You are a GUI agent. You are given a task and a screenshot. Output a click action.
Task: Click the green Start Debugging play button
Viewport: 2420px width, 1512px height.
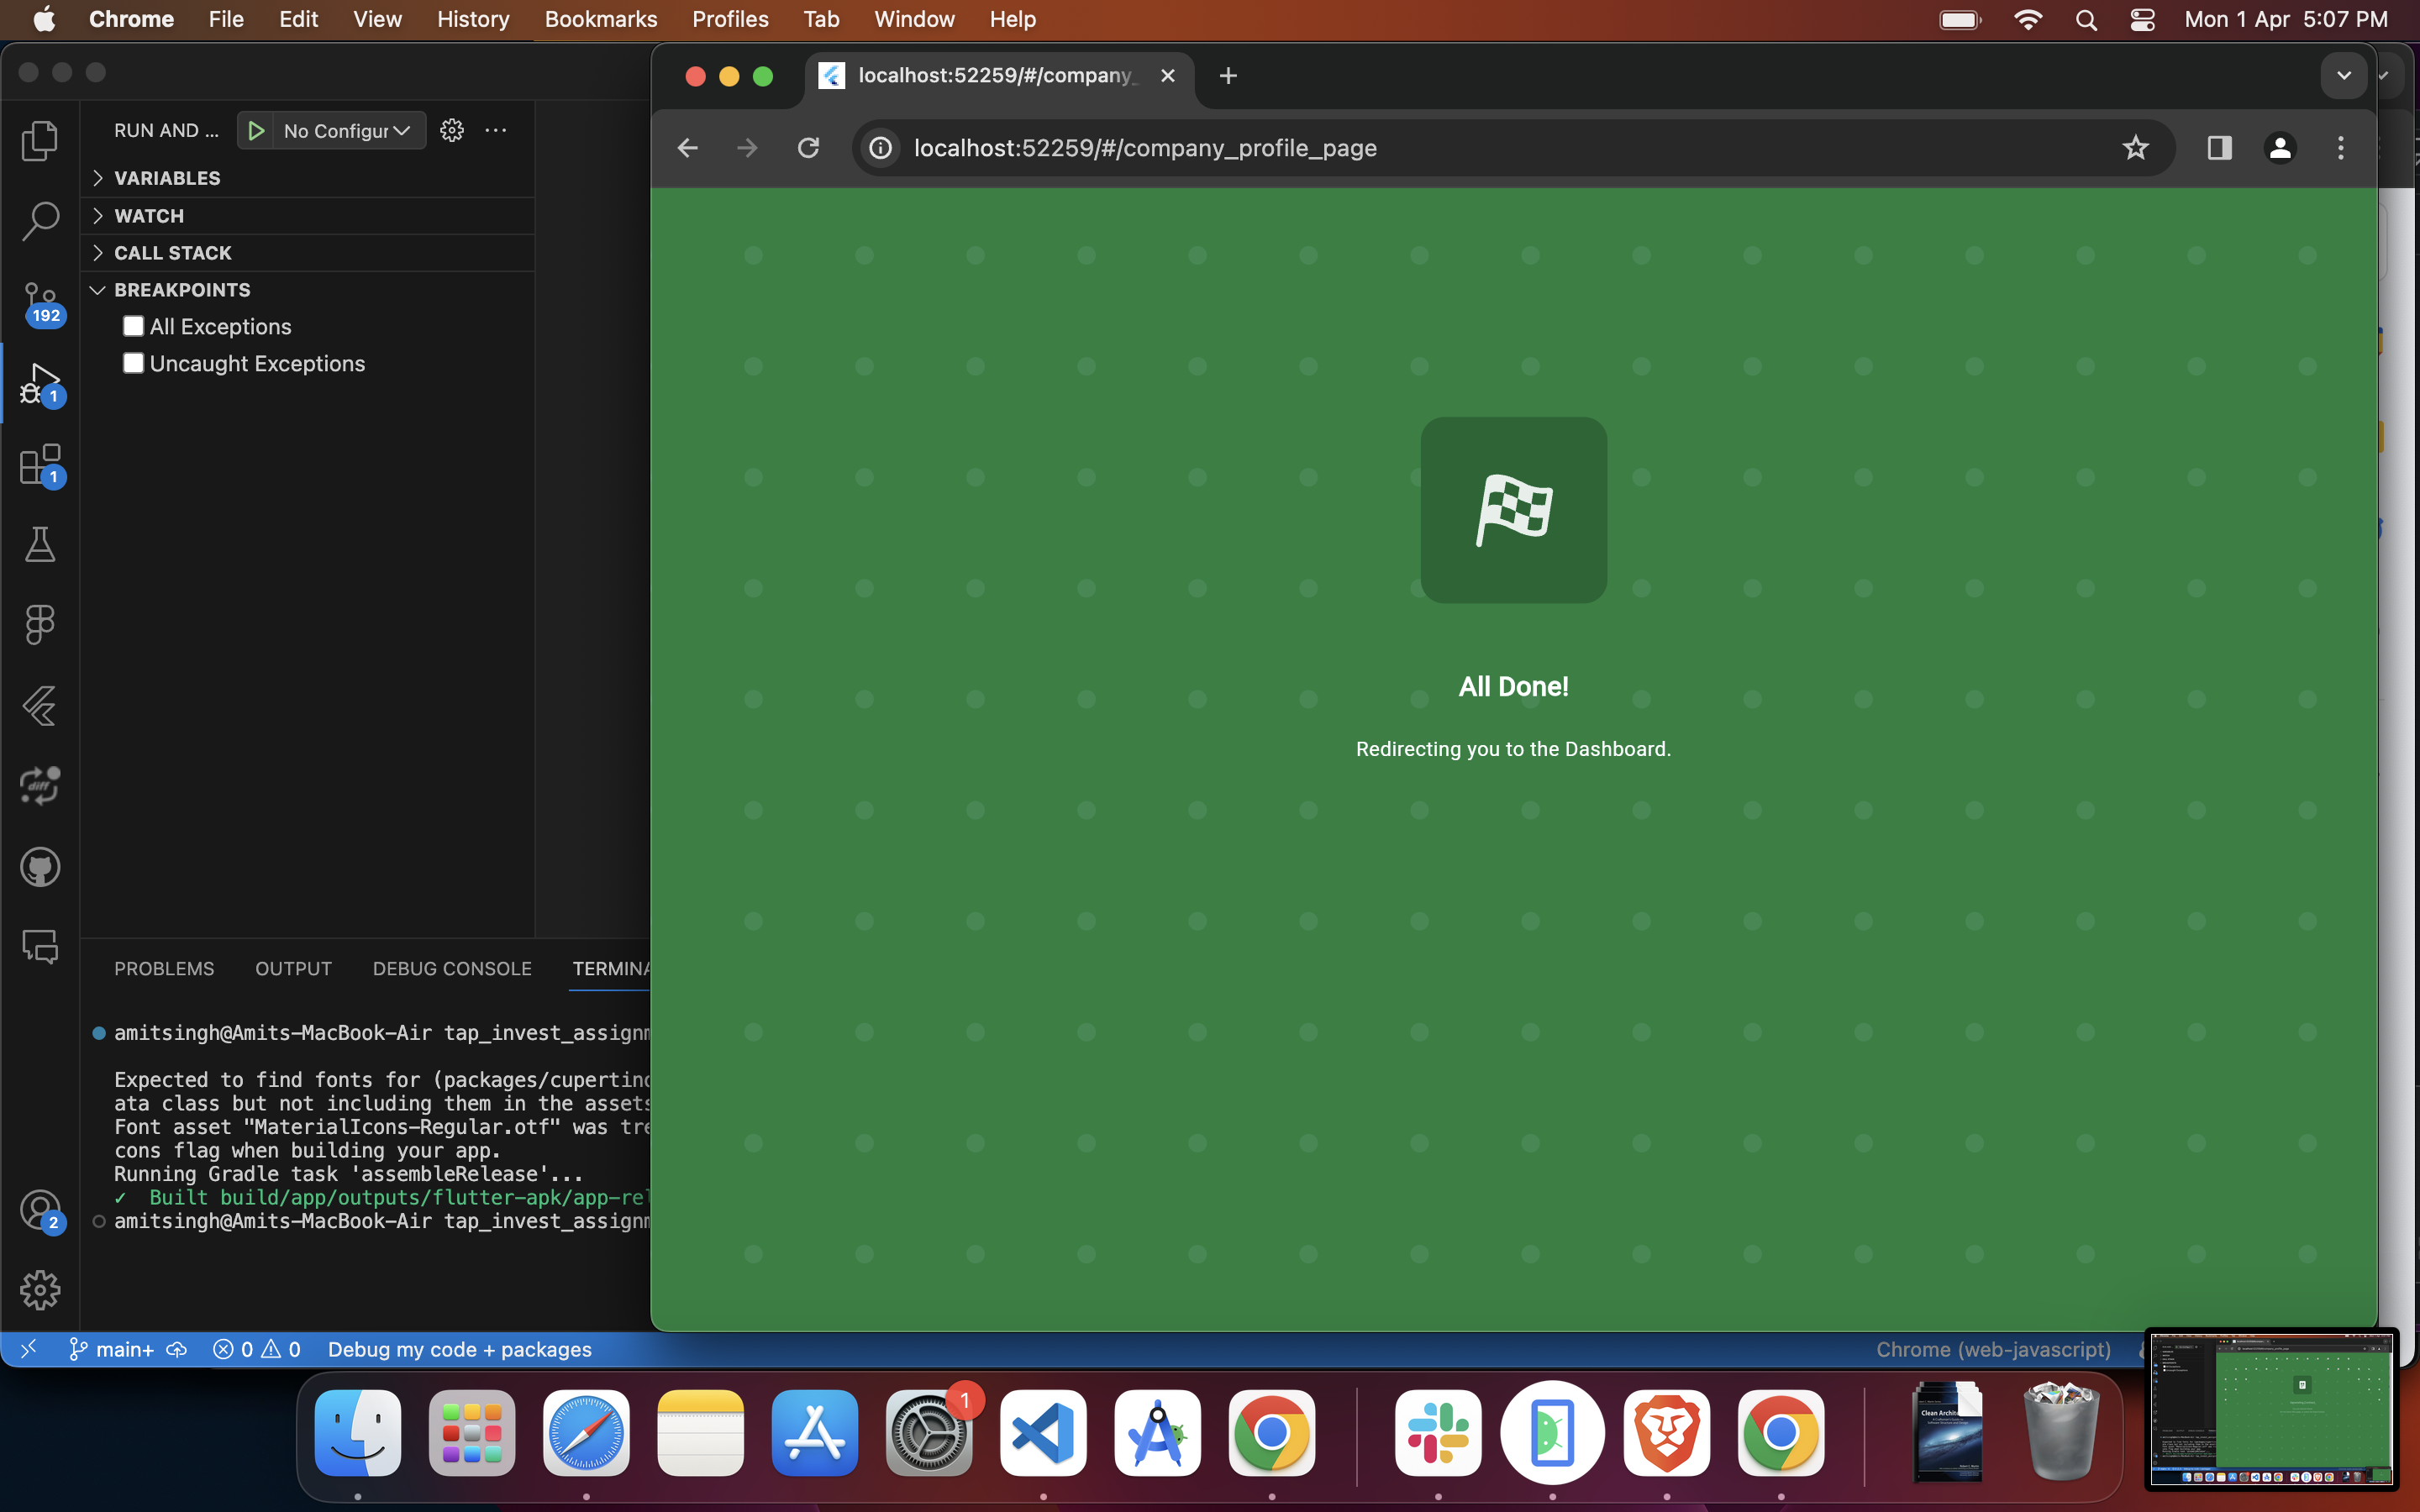point(256,131)
